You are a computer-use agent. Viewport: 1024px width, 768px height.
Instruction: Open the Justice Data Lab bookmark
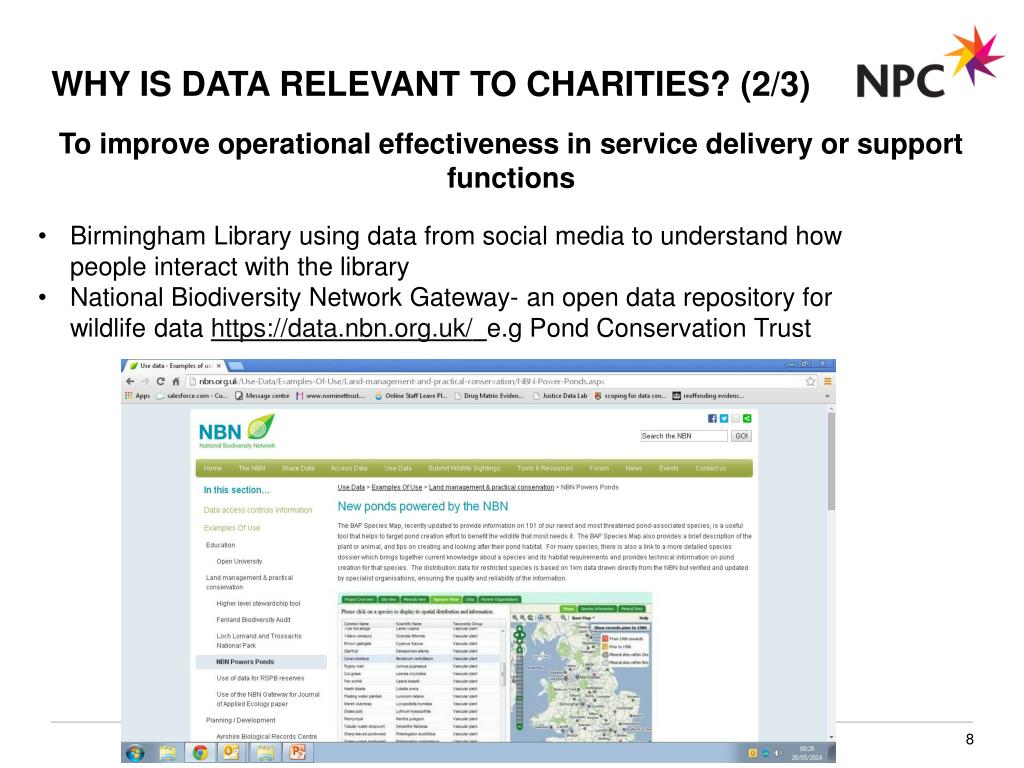[x=560, y=396]
